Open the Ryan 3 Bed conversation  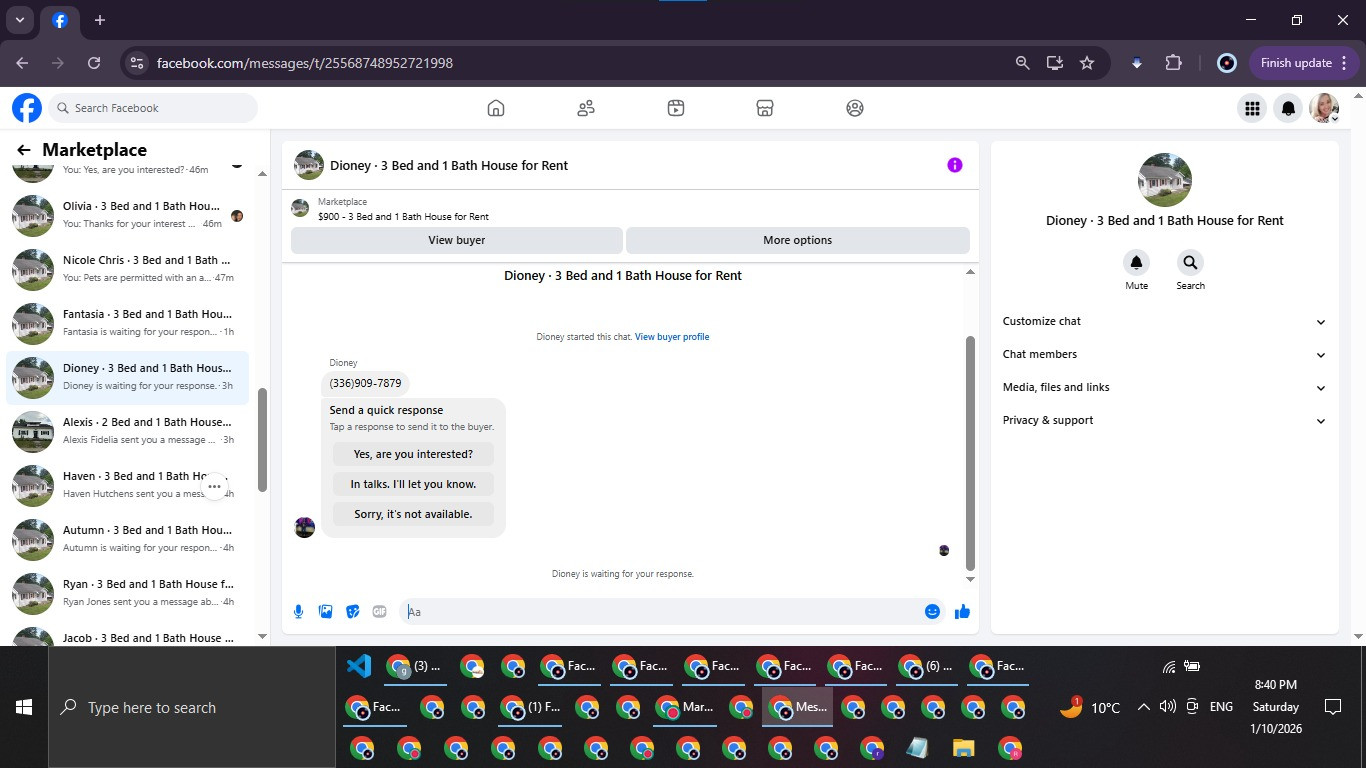[128, 593]
